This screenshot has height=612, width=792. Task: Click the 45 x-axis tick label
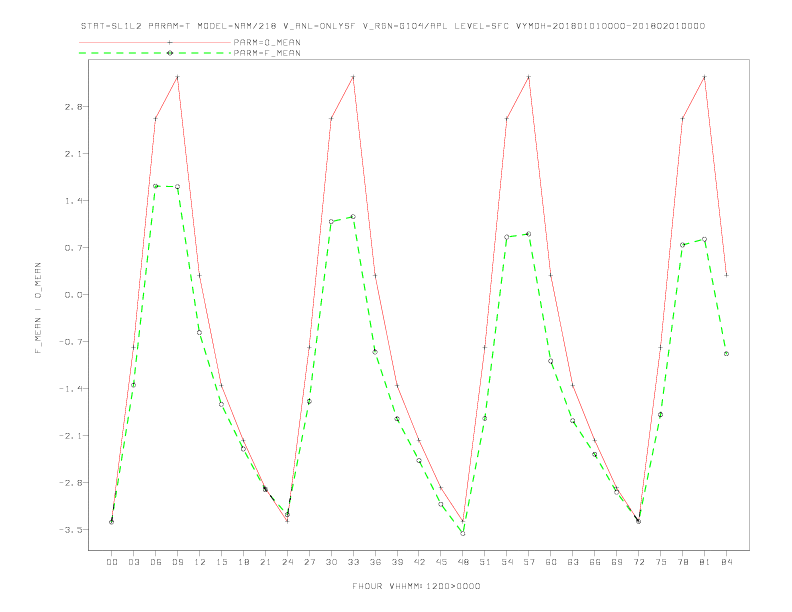coord(441,562)
